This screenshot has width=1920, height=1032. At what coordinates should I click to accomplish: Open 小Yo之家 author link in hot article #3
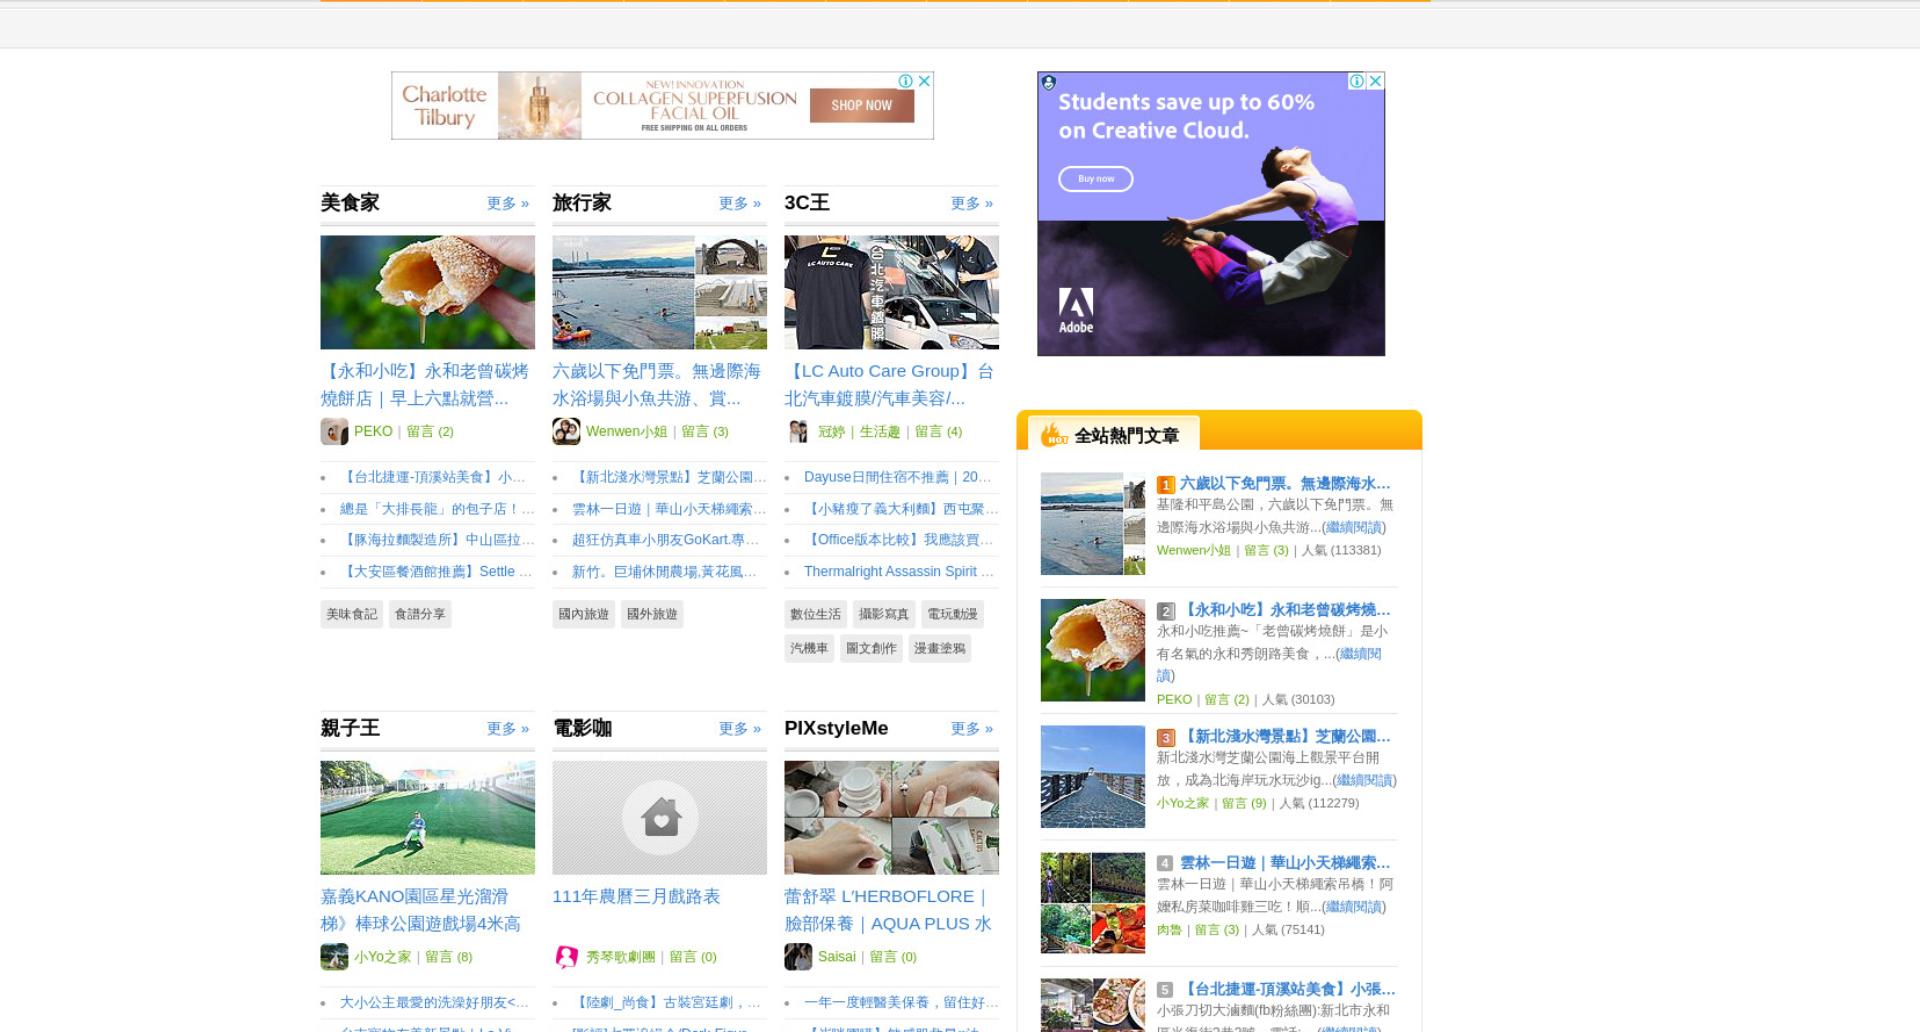[1183, 803]
